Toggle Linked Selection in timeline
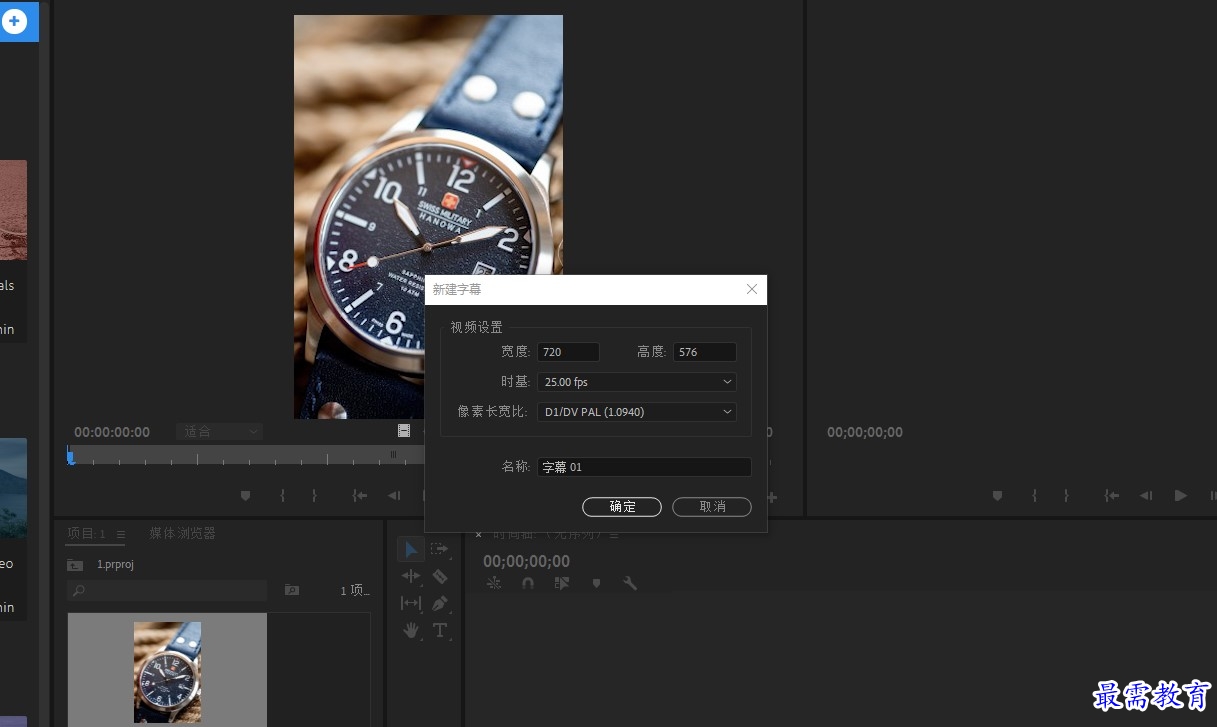 562,583
